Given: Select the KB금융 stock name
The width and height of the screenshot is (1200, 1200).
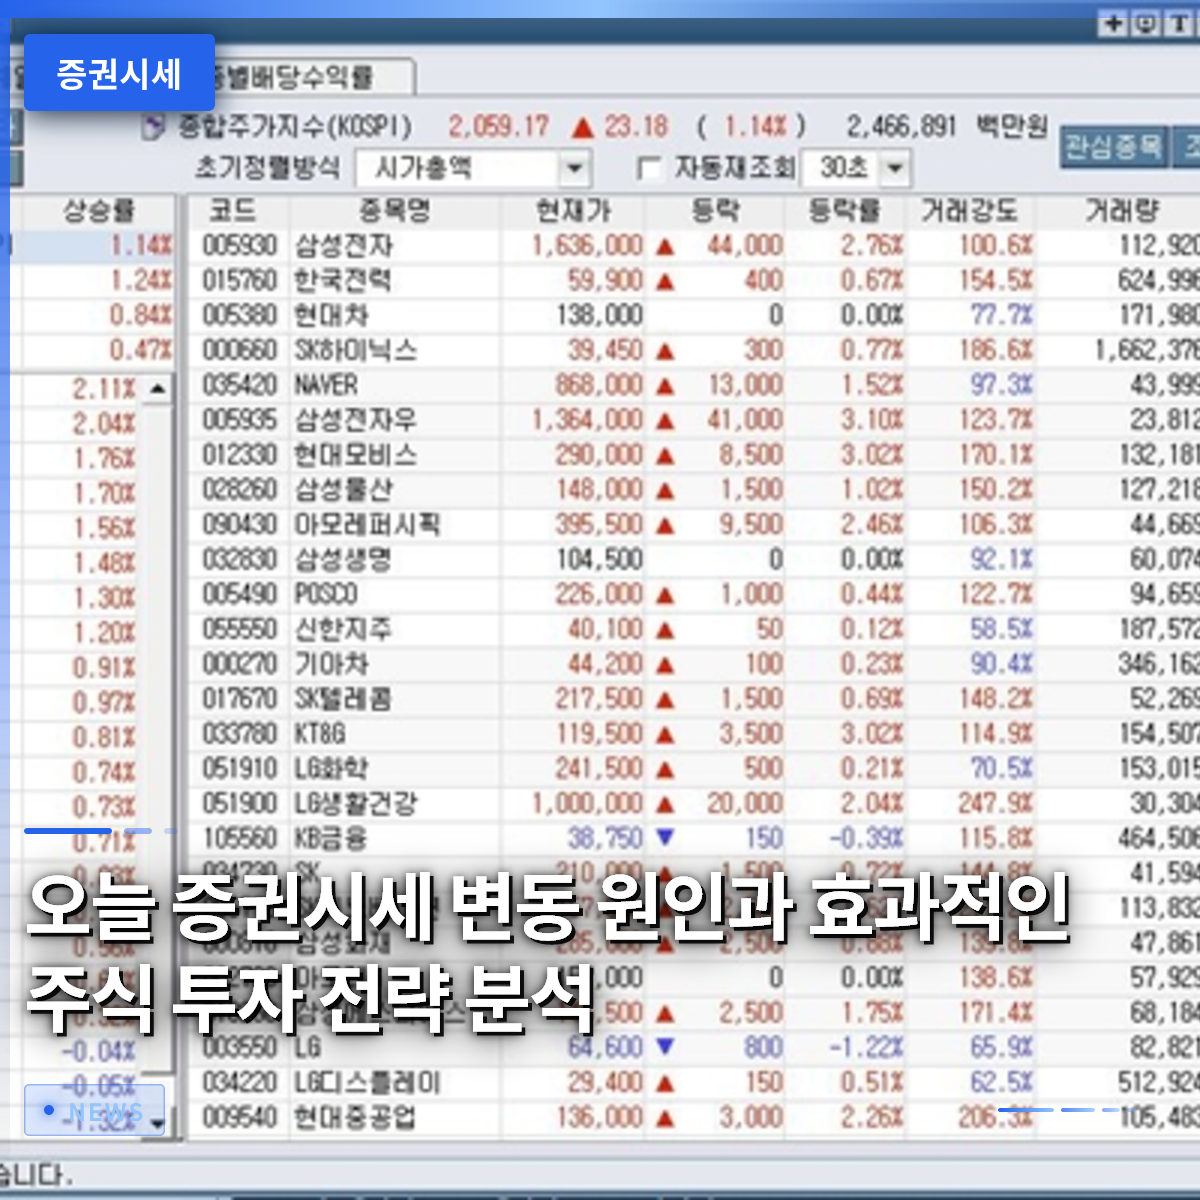Looking at the screenshot, I should tap(330, 838).
